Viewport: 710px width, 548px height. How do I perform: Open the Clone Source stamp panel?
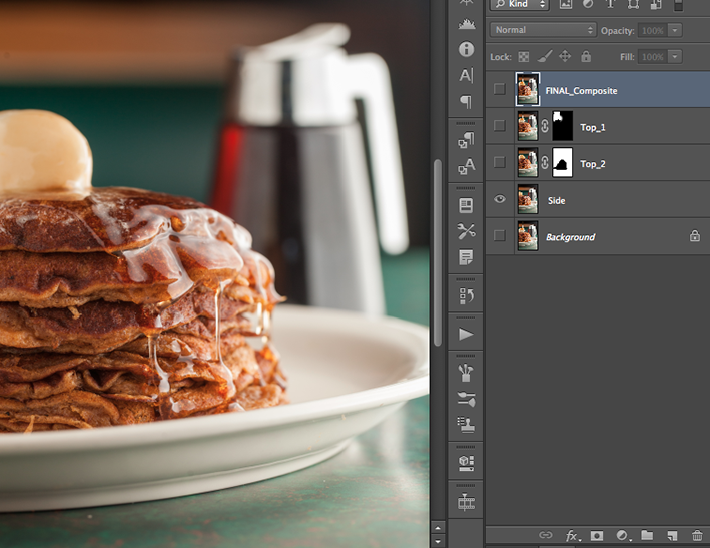[x=466, y=424]
